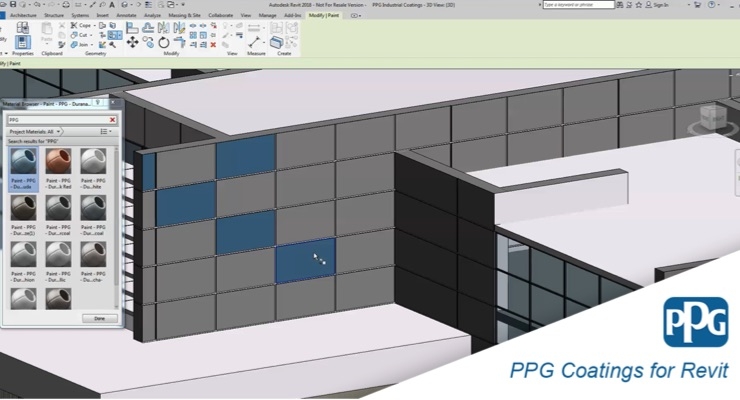Switch to the Massing & Site tab
The width and height of the screenshot is (740, 400).
pos(184,16)
